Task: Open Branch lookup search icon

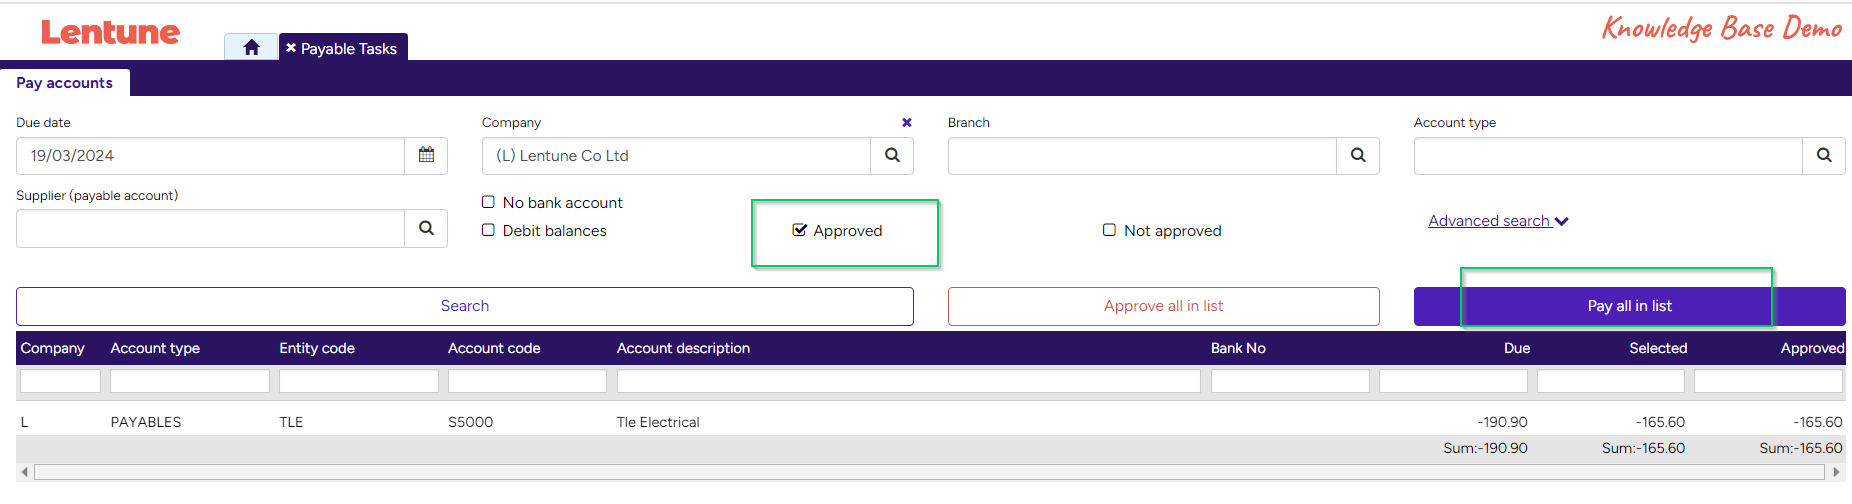Action: 1358,155
